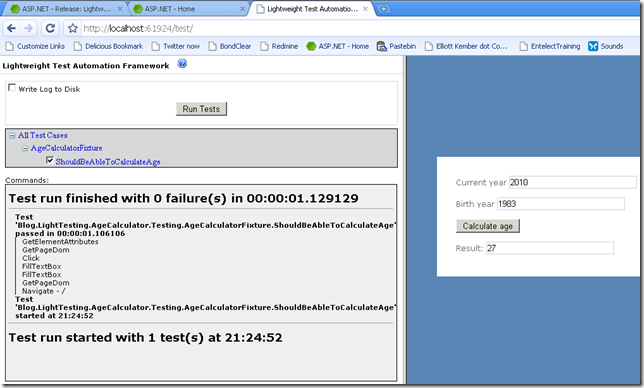Enable the Write Log to Disk checkbox
644x388 pixels.
point(12,87)
